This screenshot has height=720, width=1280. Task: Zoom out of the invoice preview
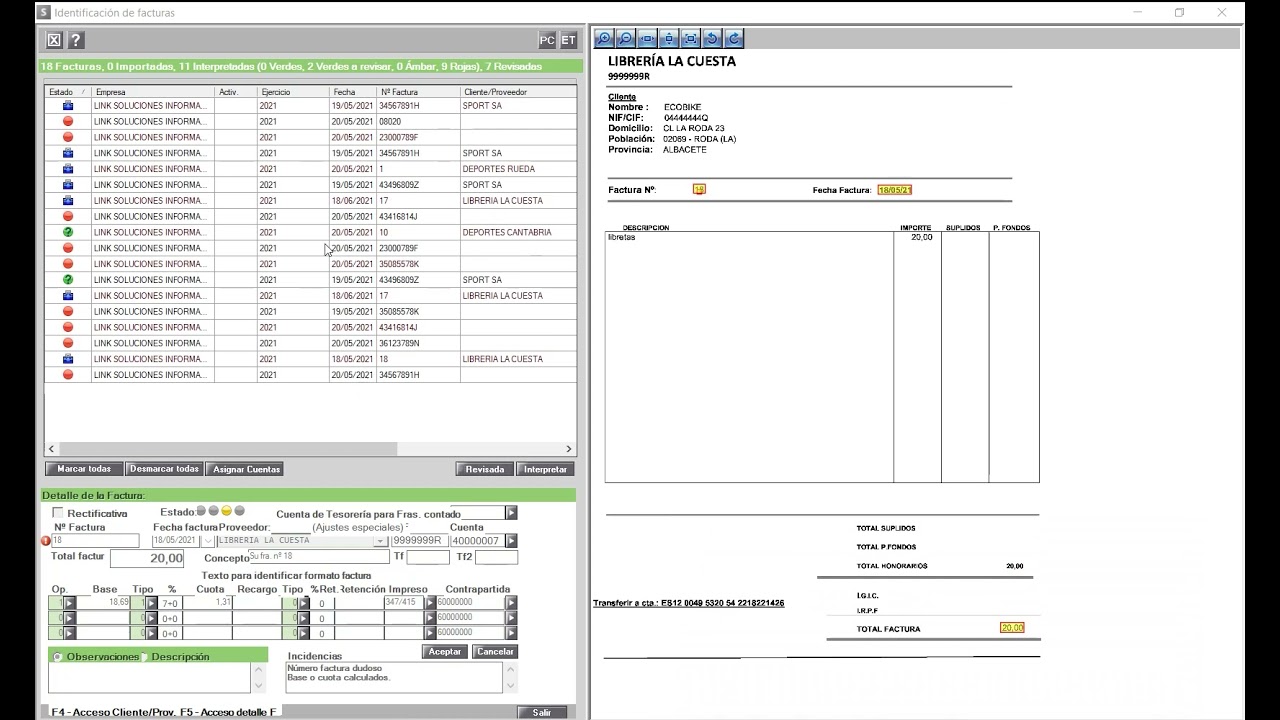(x=626, y=39)
